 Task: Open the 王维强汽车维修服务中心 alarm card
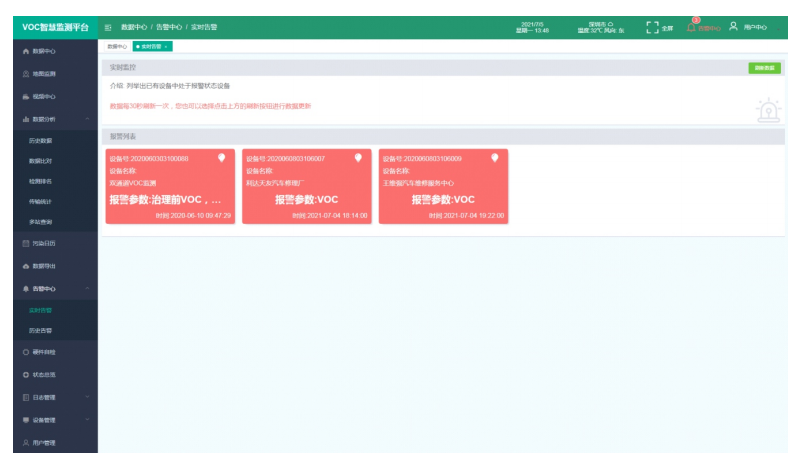pyautogui.click(x=443, y=186)
